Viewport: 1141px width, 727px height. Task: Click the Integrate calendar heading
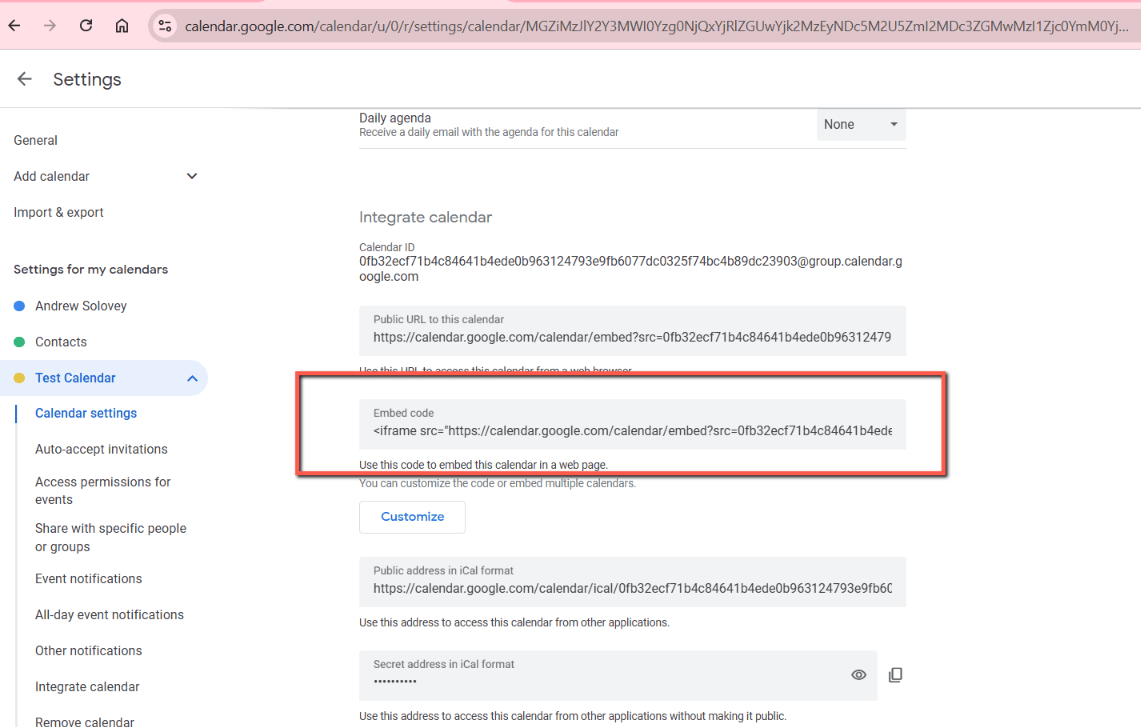(x=426, y=217)
